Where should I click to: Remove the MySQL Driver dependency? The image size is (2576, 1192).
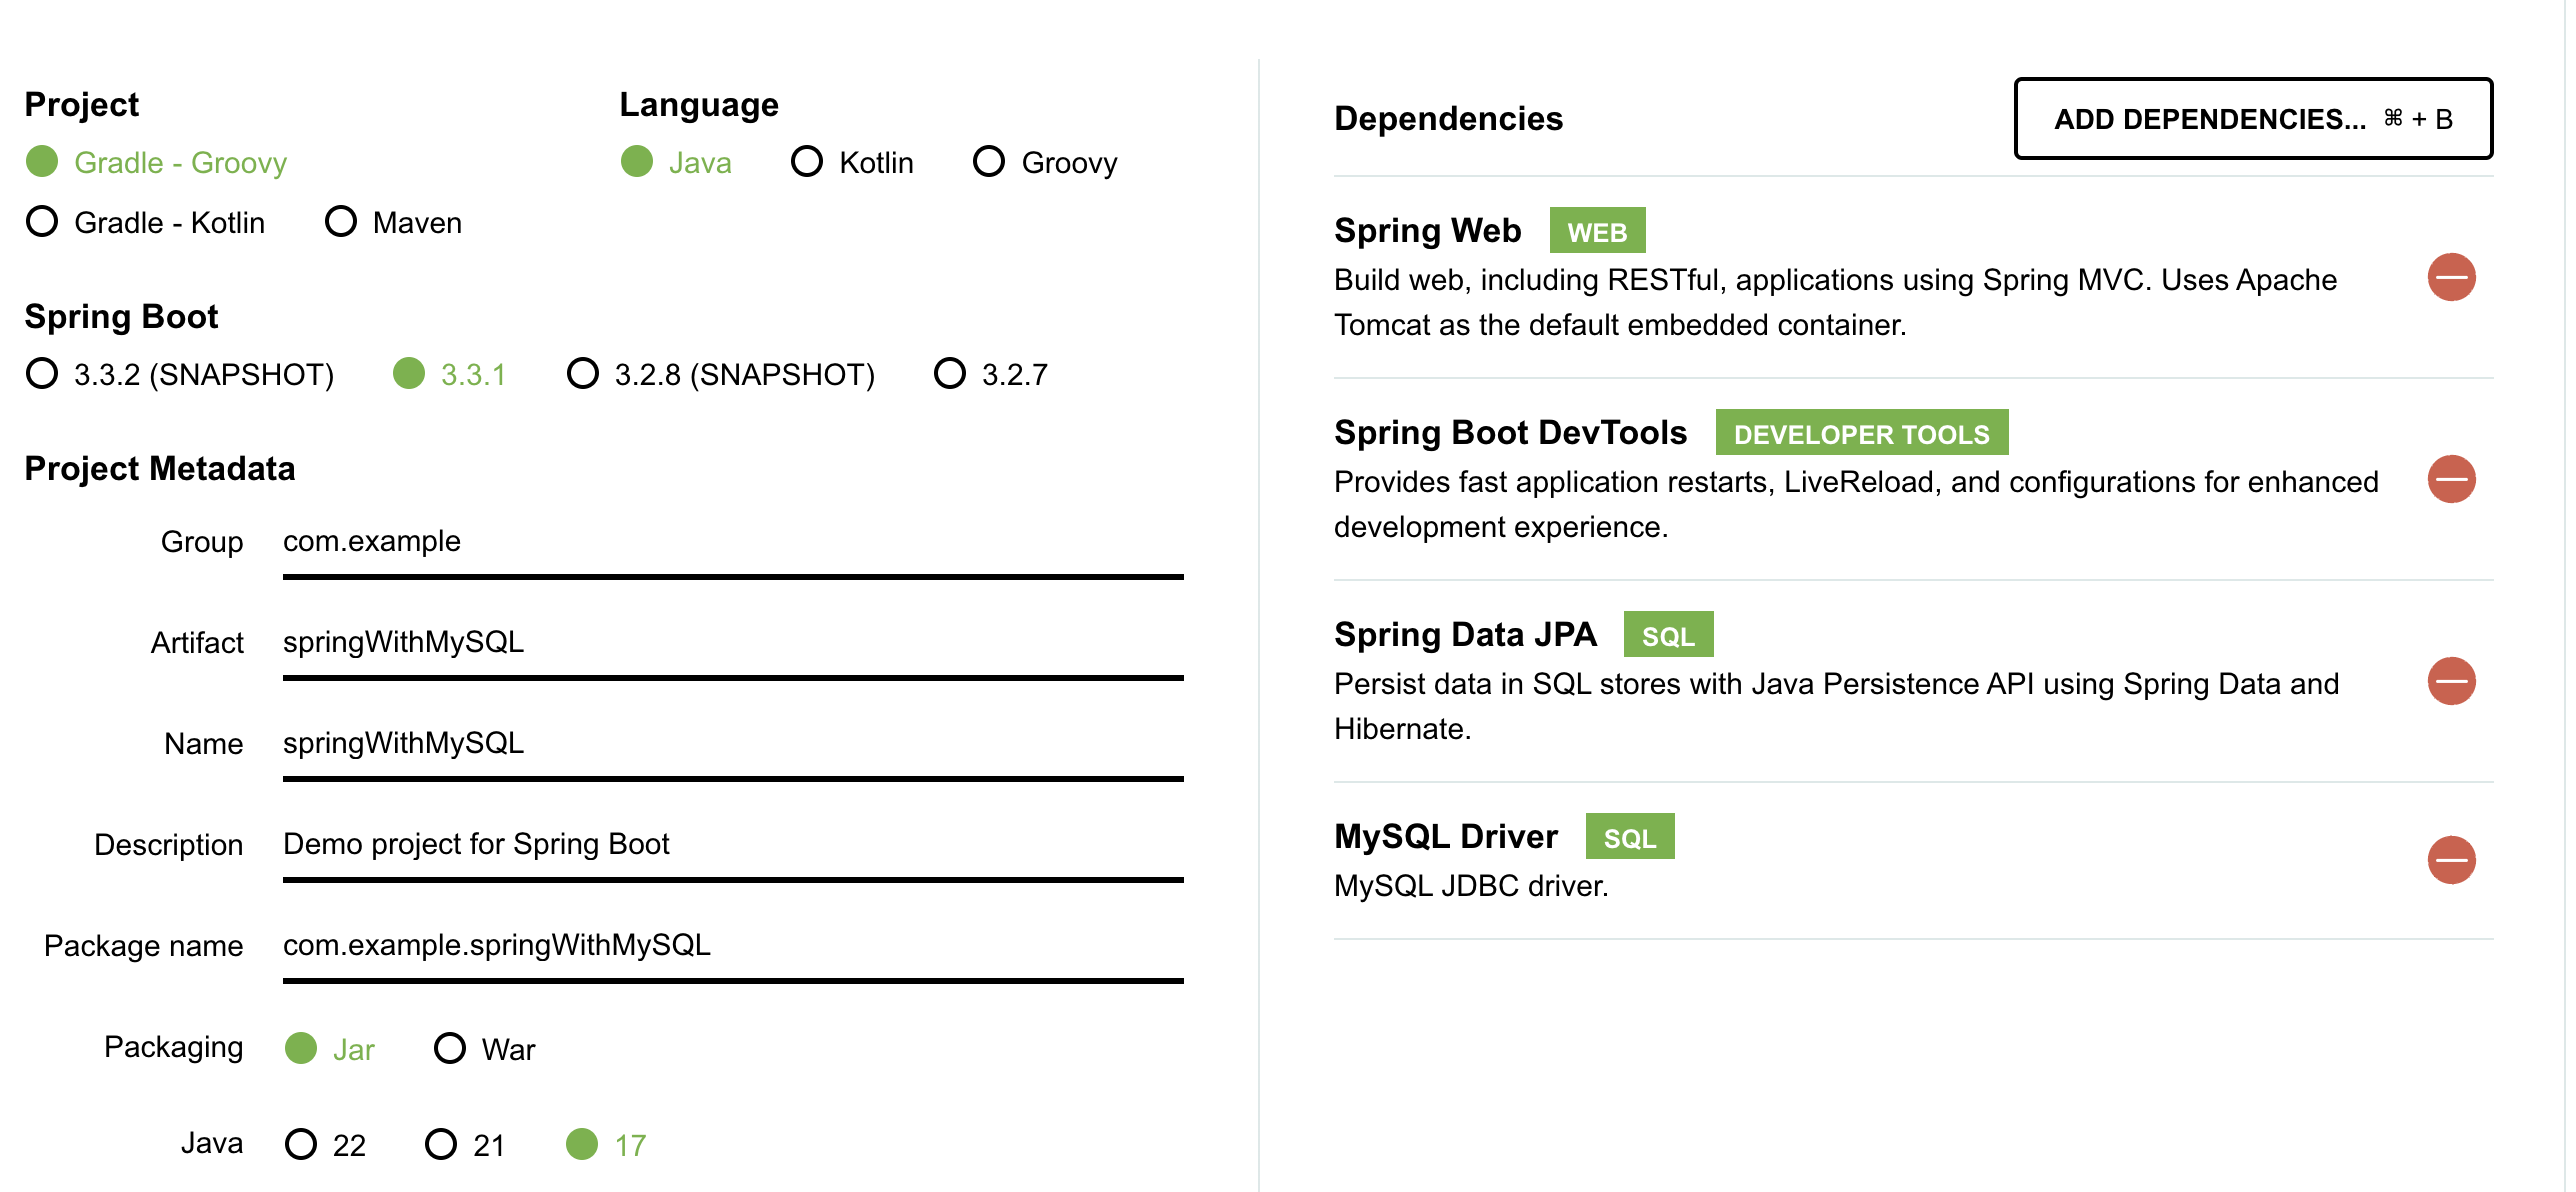pyautogui.click(x=2451, y=860)
